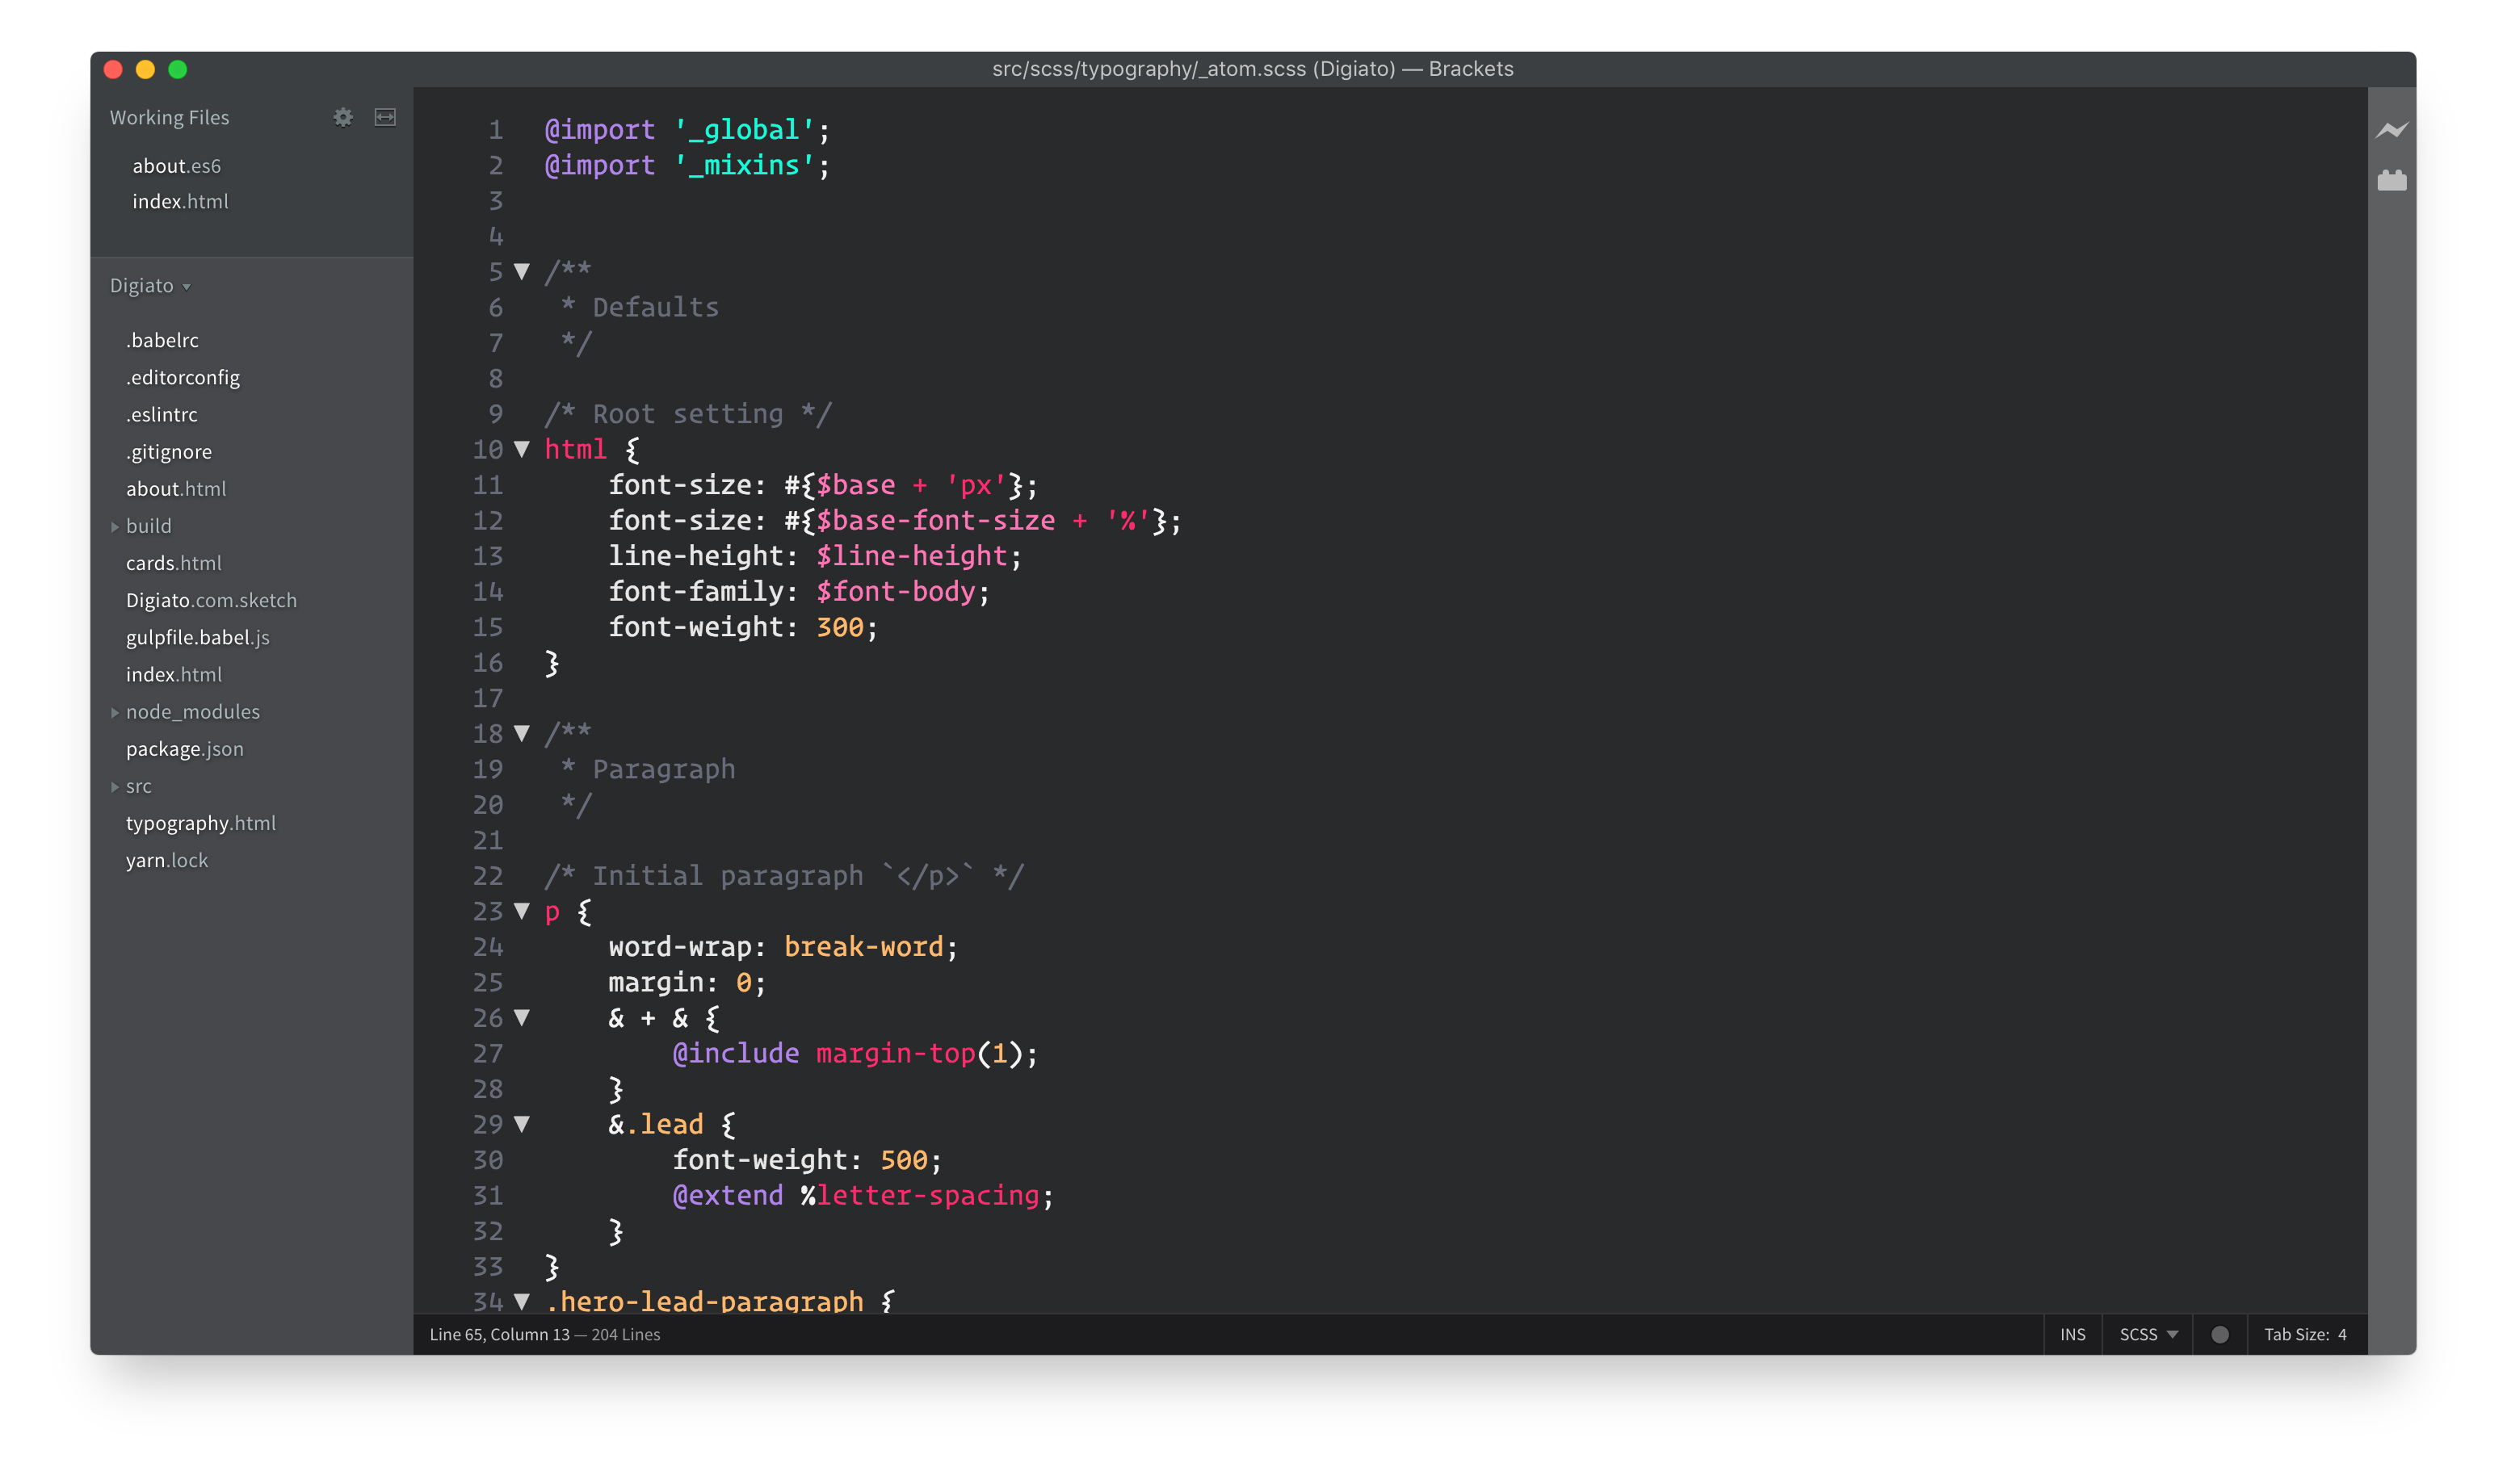Open about.es6 in Working Files

pyautogui.click(x=176, y=166)
